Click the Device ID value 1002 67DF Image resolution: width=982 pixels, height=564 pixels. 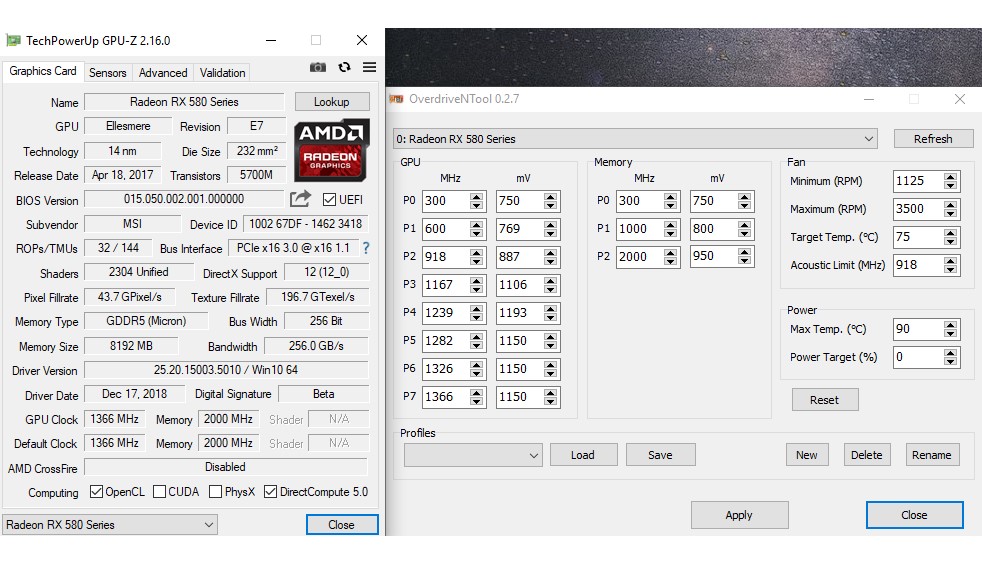click(306, 224)
